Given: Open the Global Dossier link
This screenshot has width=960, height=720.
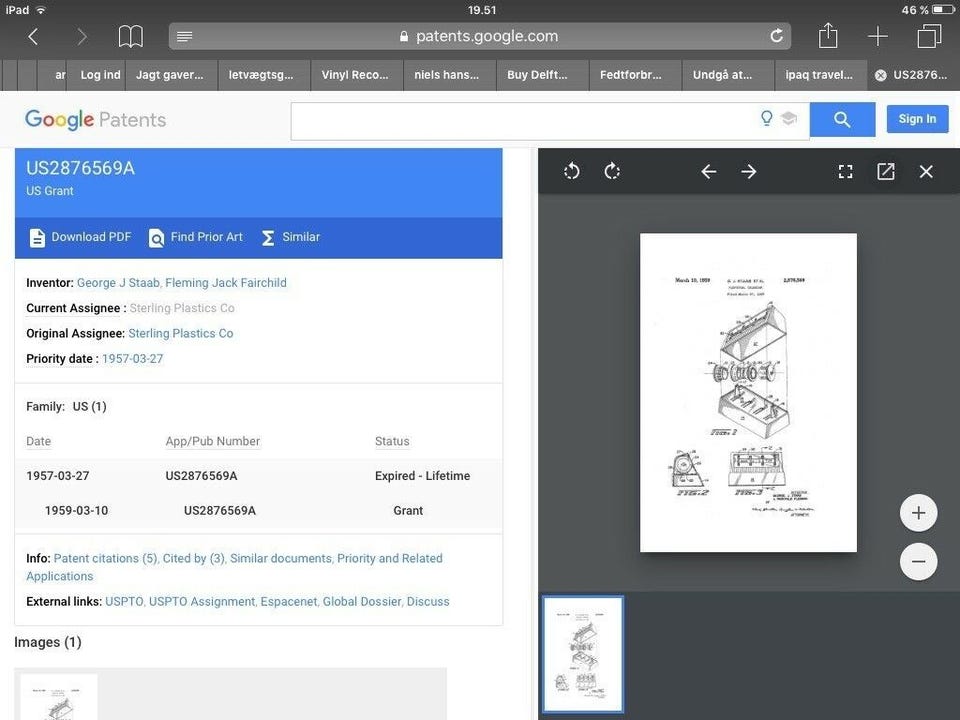Looking at the screenshot, I should tap(362, 602).
